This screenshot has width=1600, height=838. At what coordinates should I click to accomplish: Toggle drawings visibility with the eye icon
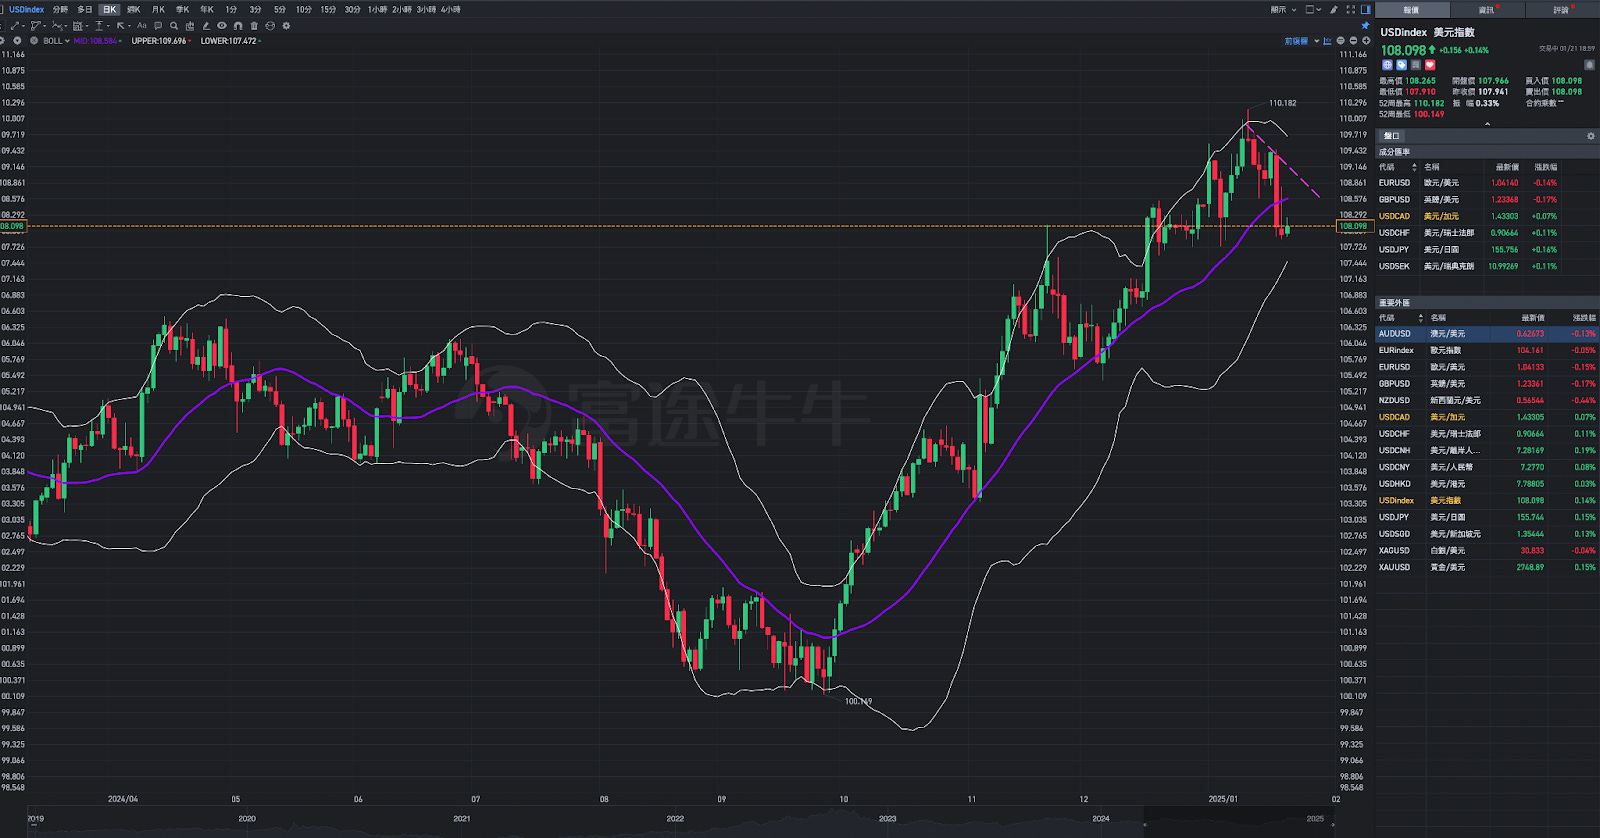coord(222,25)
